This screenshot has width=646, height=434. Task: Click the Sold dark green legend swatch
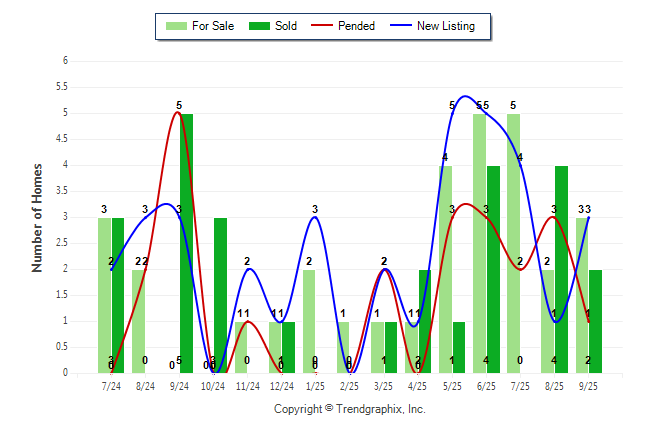point(259,26)
